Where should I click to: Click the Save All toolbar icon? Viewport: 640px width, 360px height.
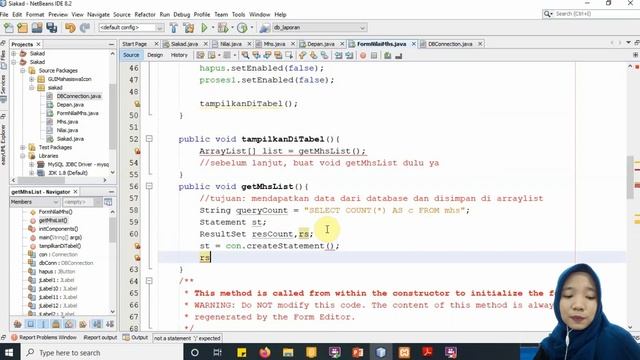[51, 27]
